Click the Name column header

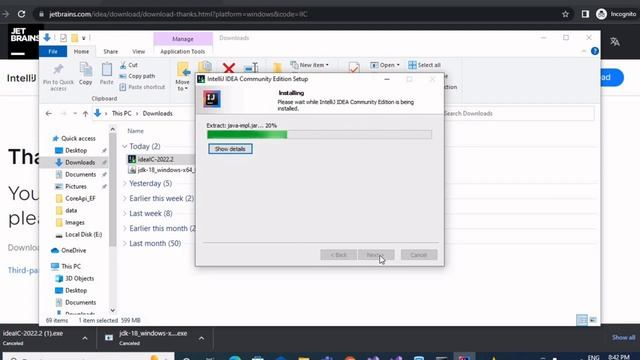[136, 131]
